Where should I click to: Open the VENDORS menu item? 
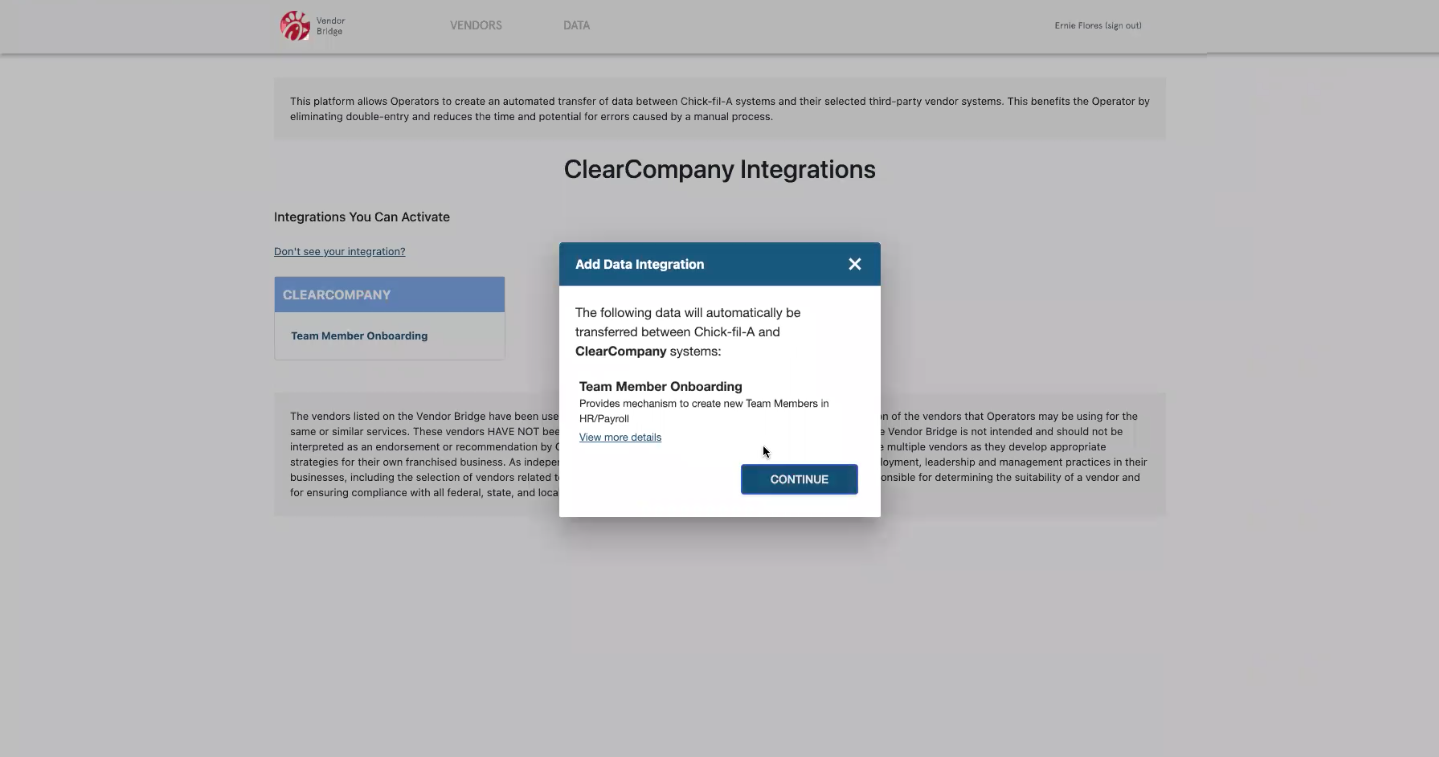[476, 26]
